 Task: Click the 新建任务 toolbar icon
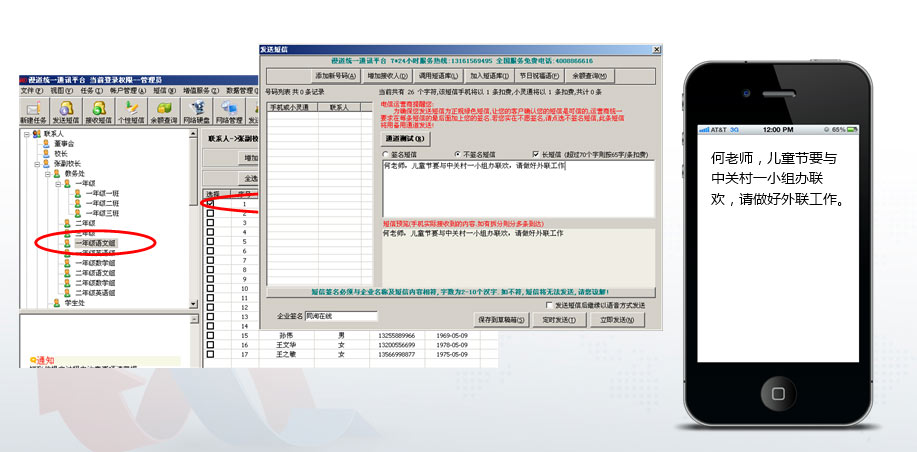[x=34, y=111]
